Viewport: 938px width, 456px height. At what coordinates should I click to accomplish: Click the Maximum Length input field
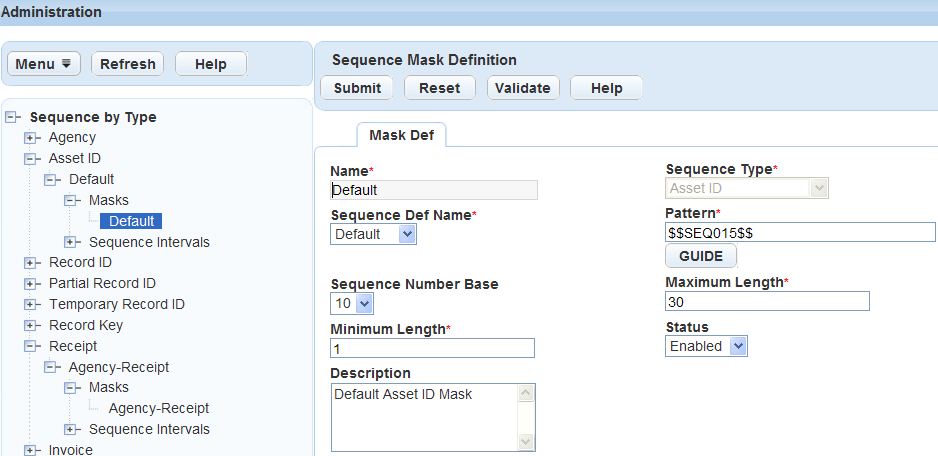766,301
